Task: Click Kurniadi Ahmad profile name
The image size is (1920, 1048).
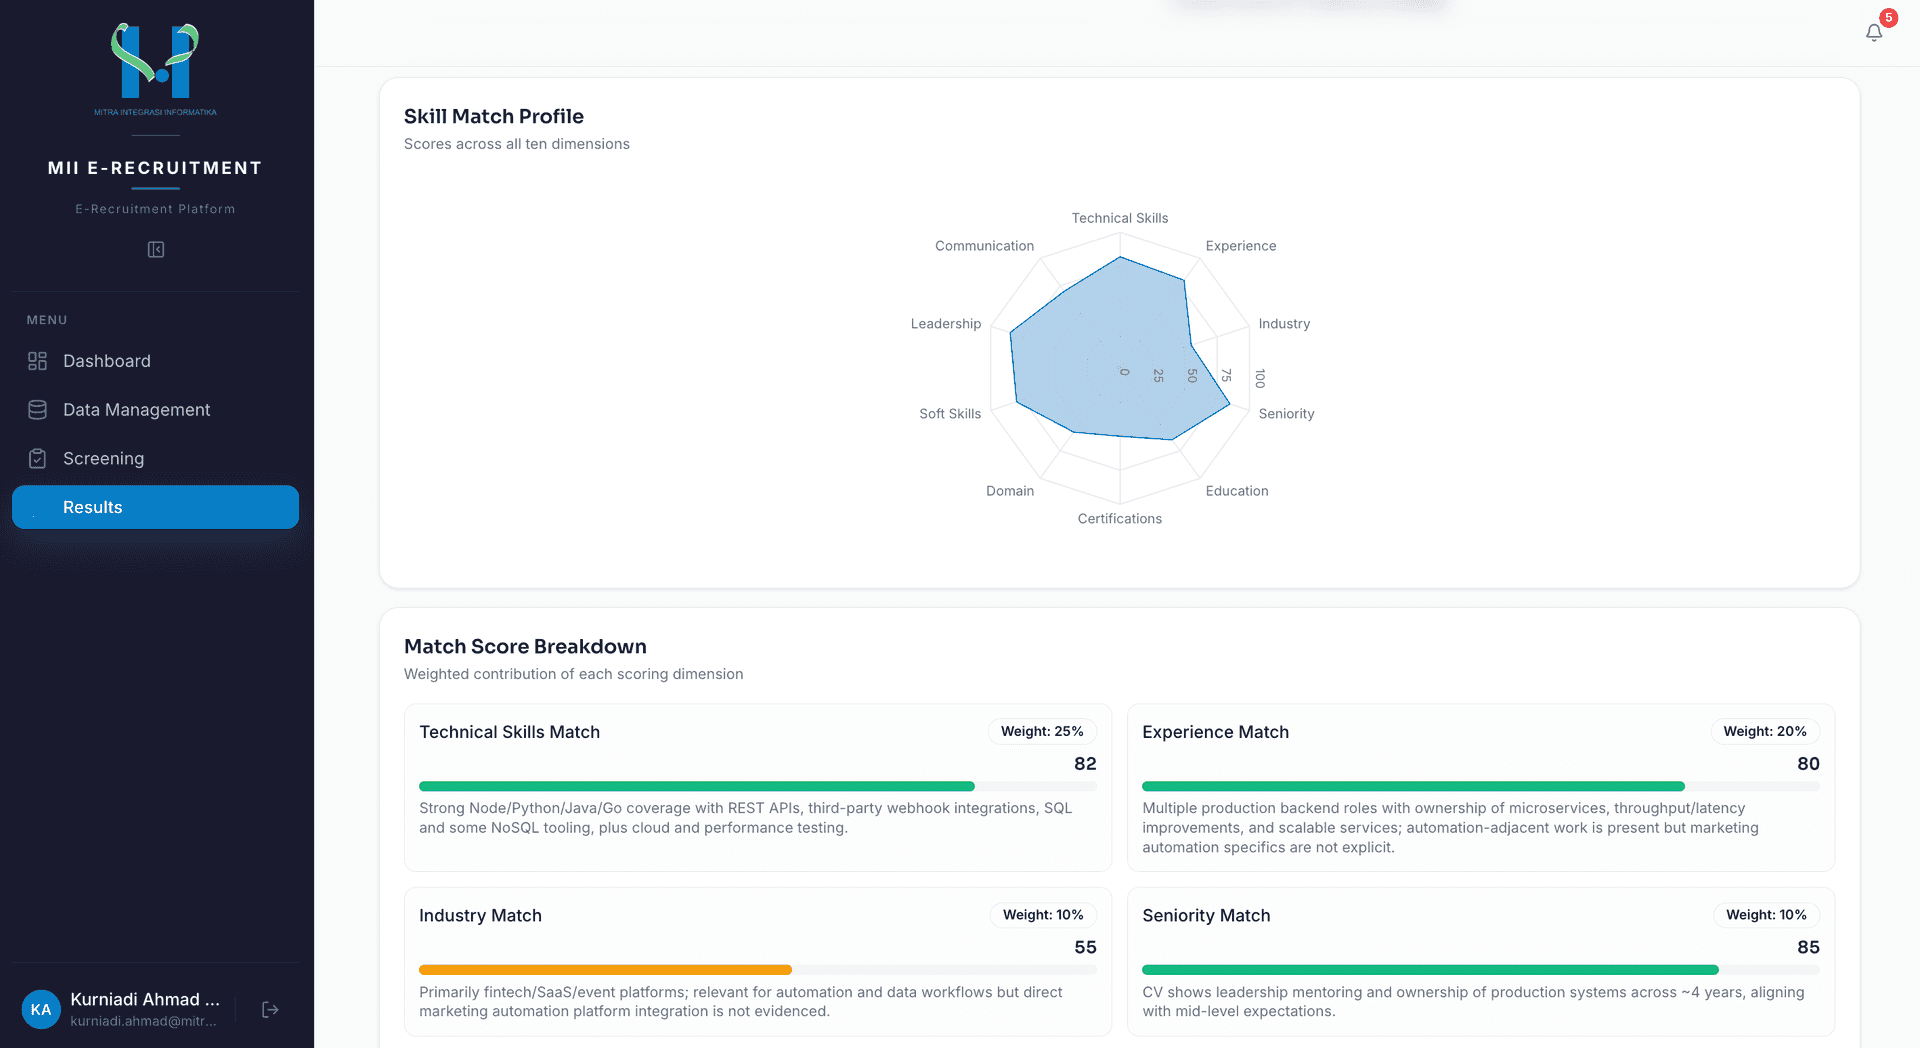Action: tap(145, 999)
